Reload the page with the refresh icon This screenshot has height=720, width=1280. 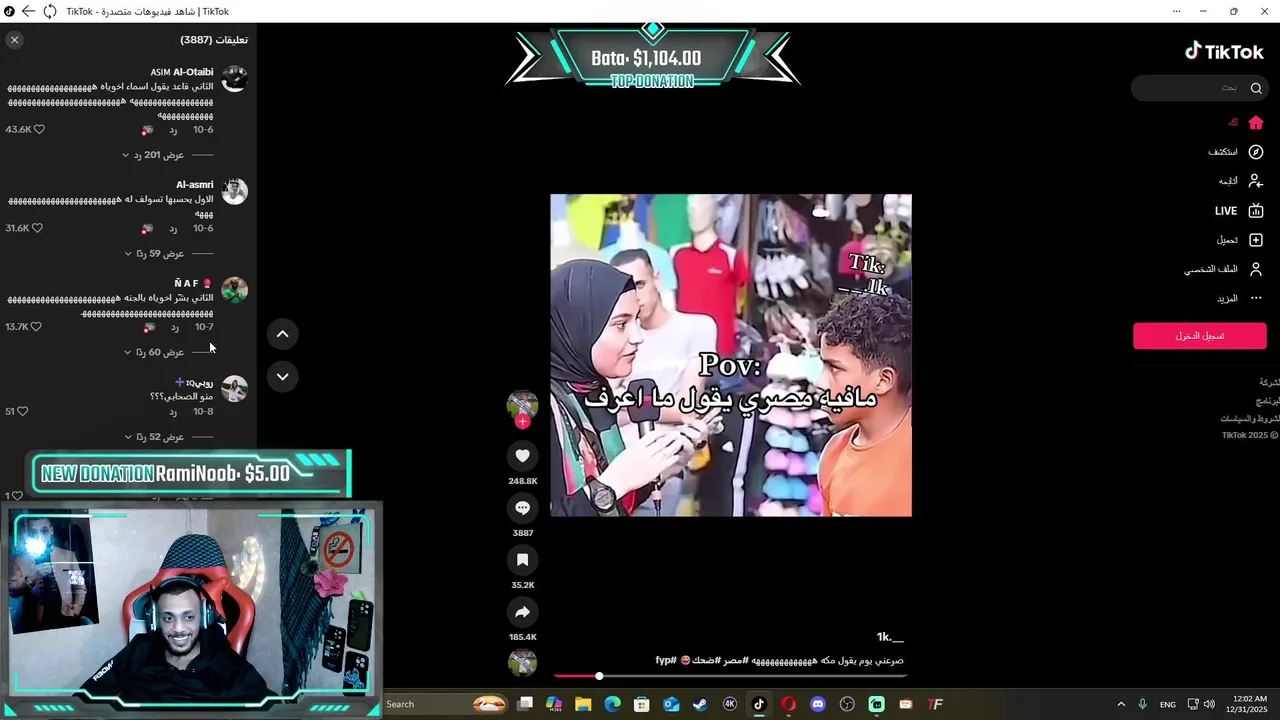click(x=49, y=12)
